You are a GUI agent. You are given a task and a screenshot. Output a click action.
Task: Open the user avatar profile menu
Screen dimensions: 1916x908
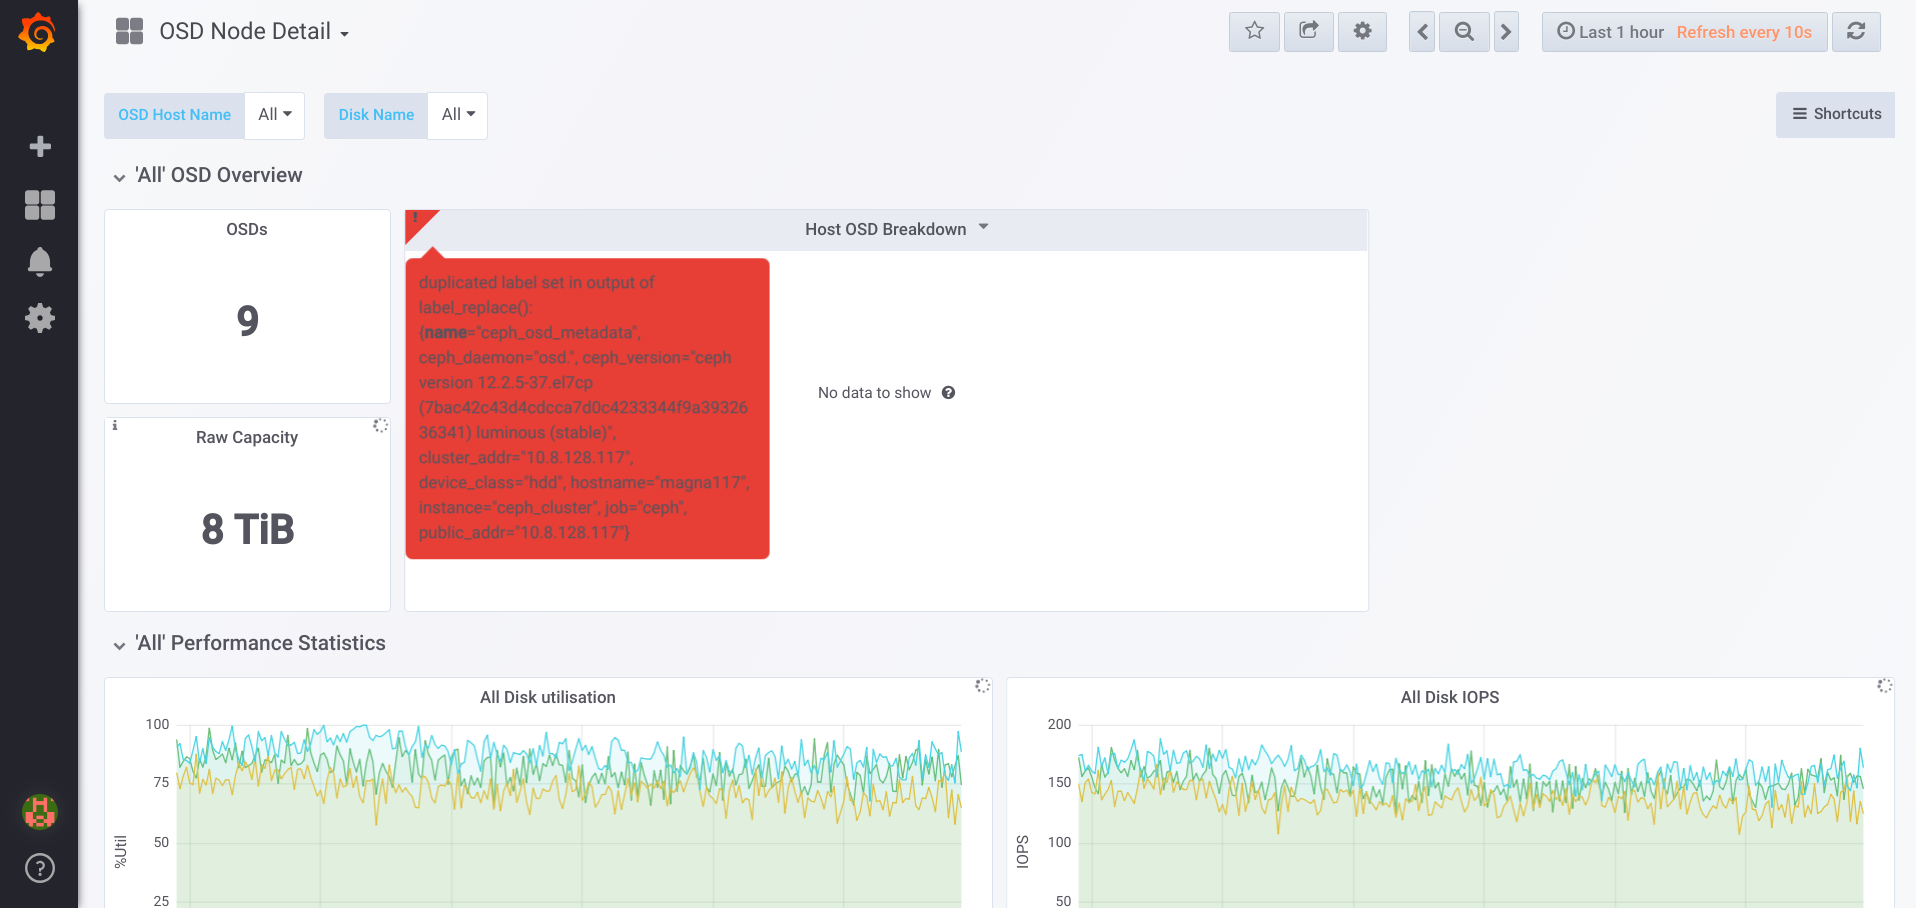(x=40, y=812)
